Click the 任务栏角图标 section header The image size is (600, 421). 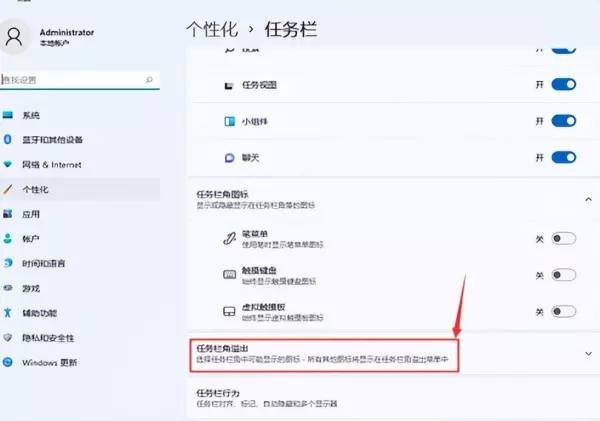[x=393, y=199]
